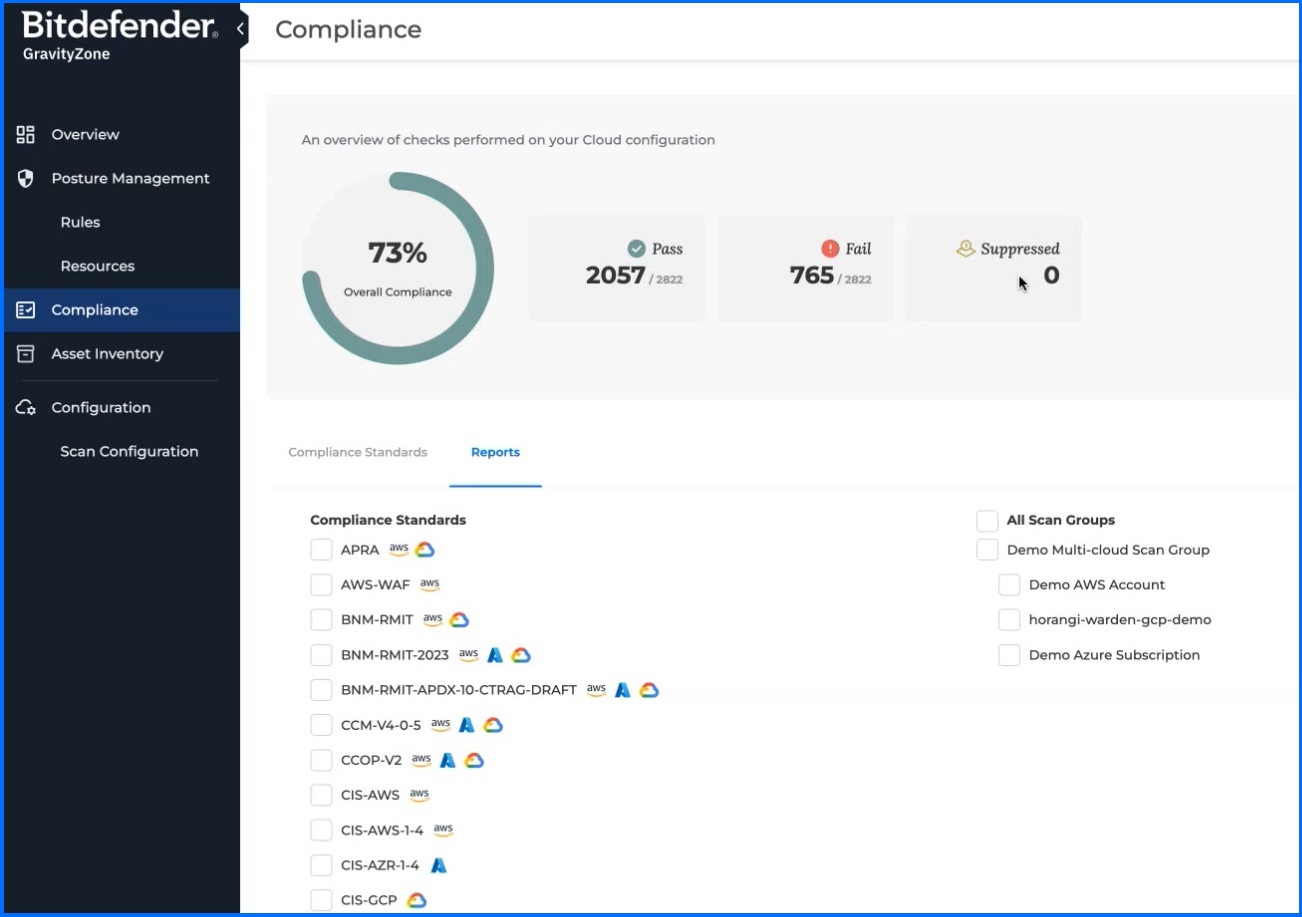Click the Compliance checklist icon in sidebar
The height and width of the screenshot is (917, 1302).
(26, 310)
